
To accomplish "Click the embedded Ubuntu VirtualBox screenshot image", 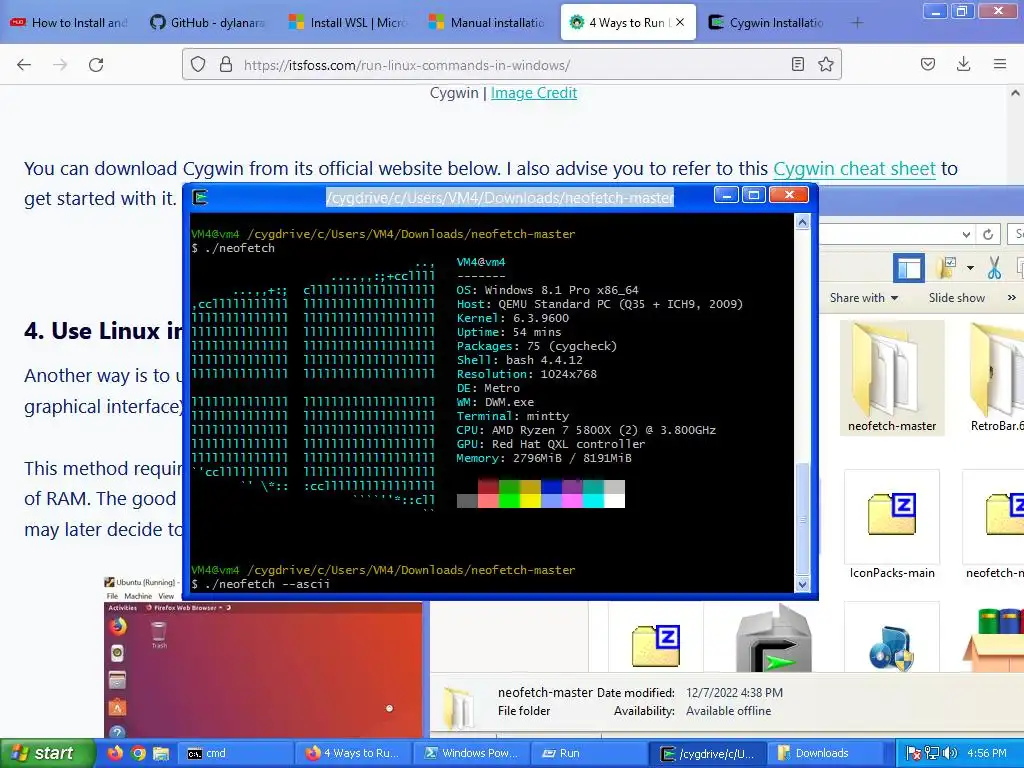I will tap(263, 656).
